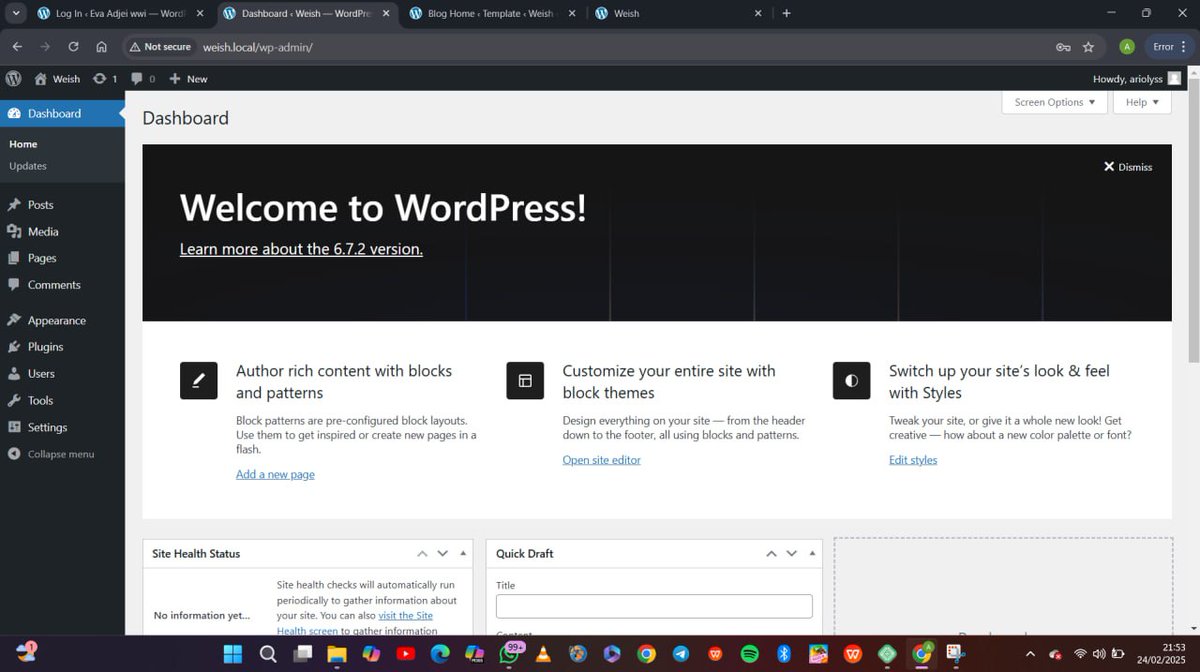1200x672 pixels.
Task: Reload the current page
Action: pos(73,47)
